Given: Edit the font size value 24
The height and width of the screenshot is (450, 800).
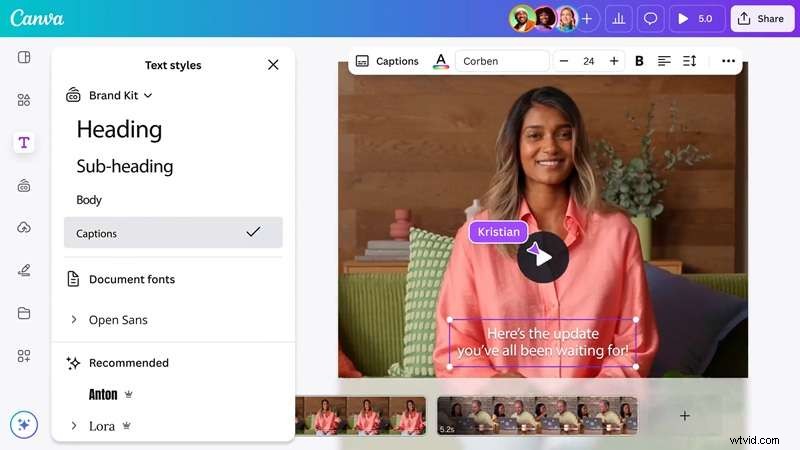Looking at the screenshot, I should click(589, 61).
